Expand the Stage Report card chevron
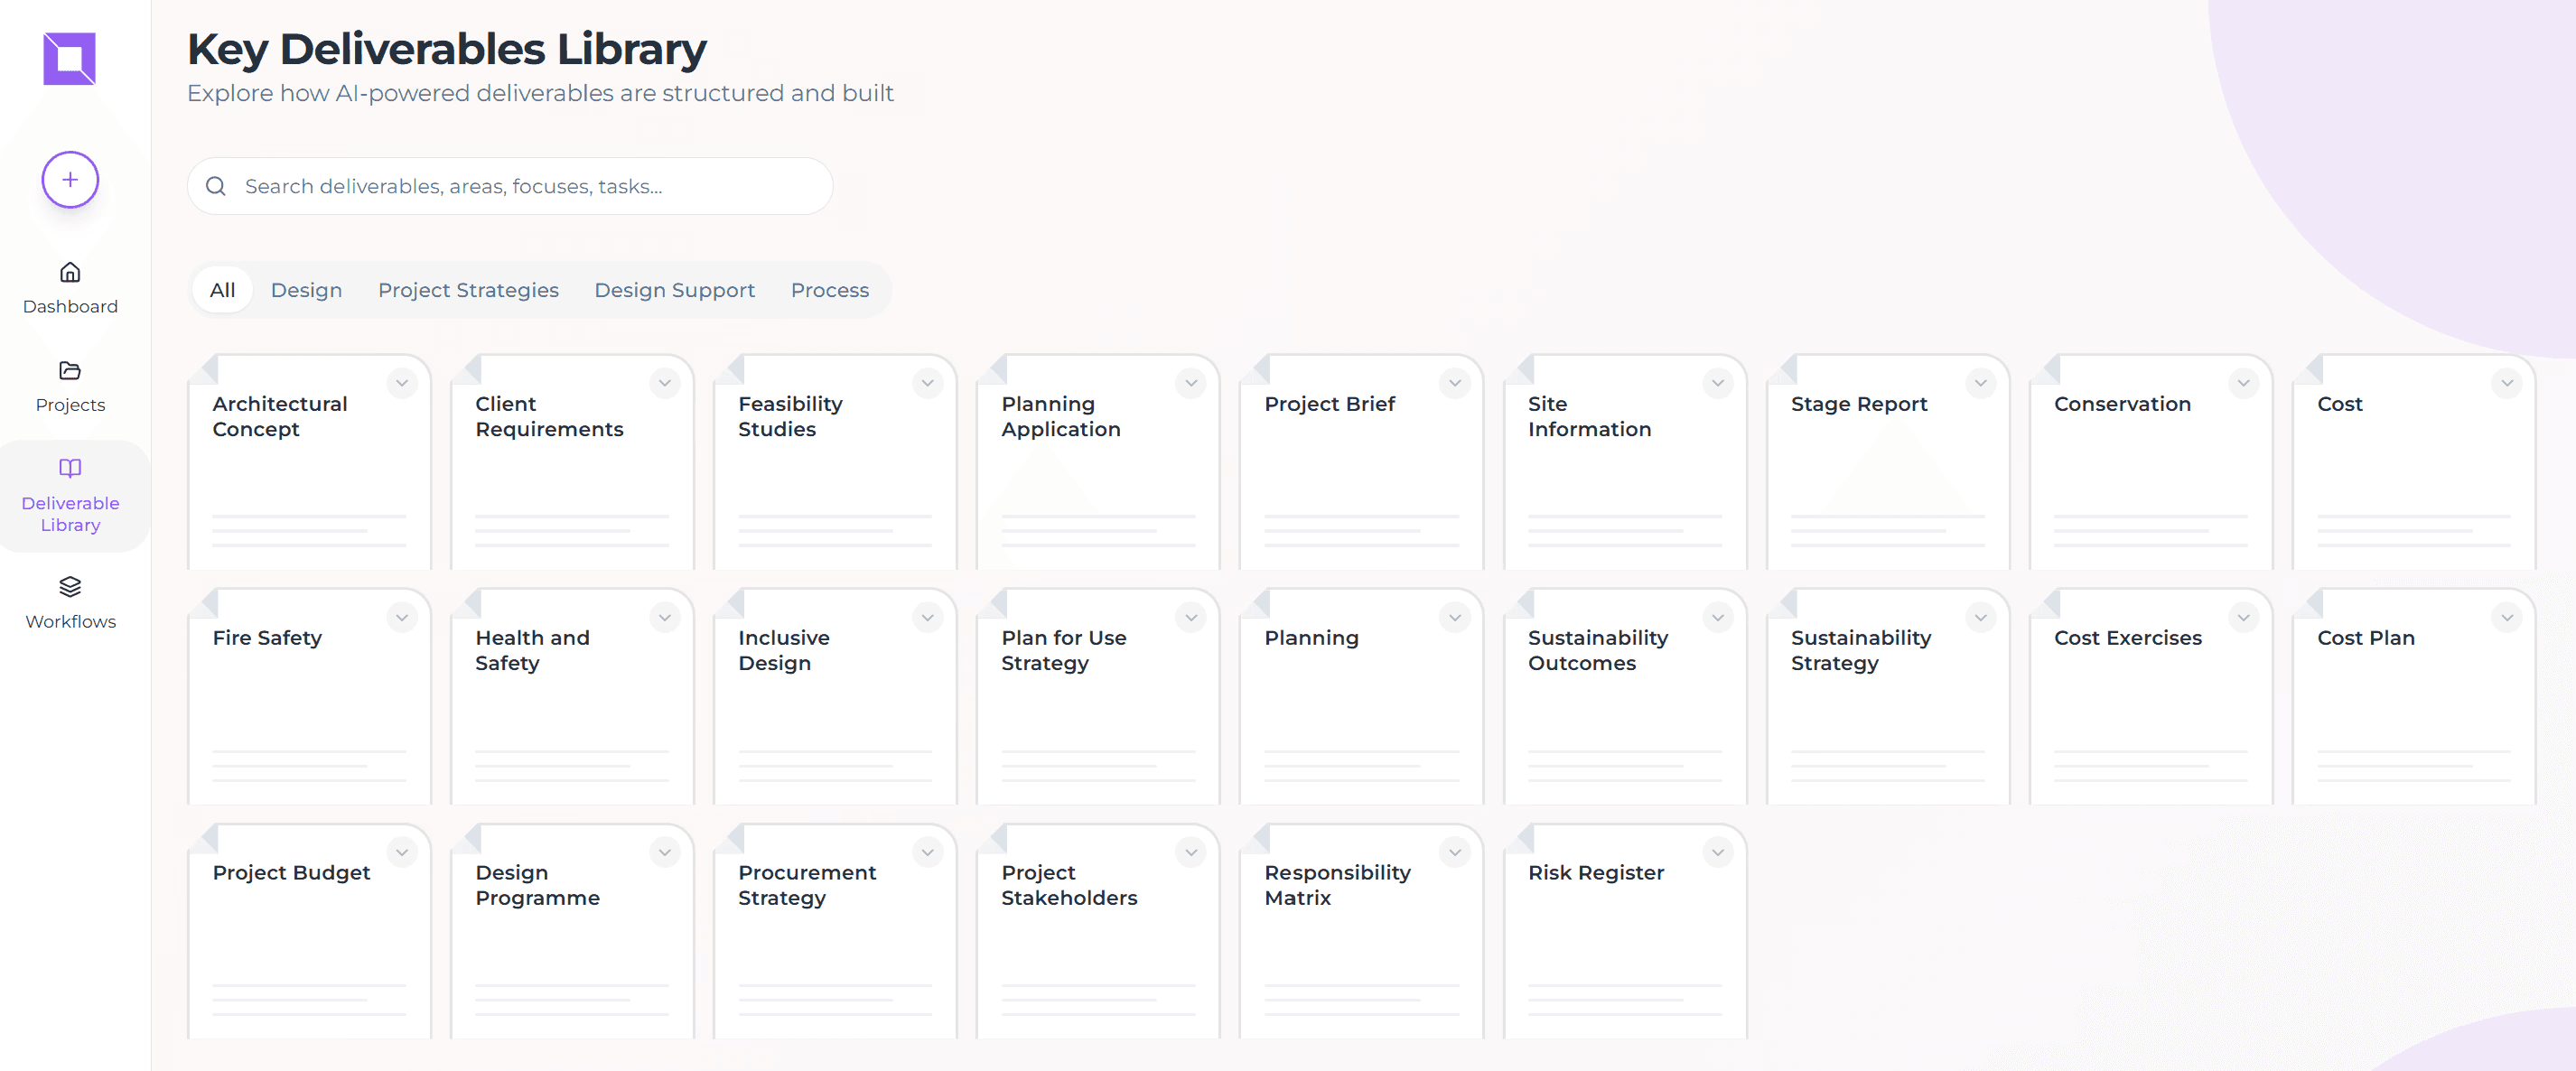The image size is (2576, 1071). (x=1981, y=383)
